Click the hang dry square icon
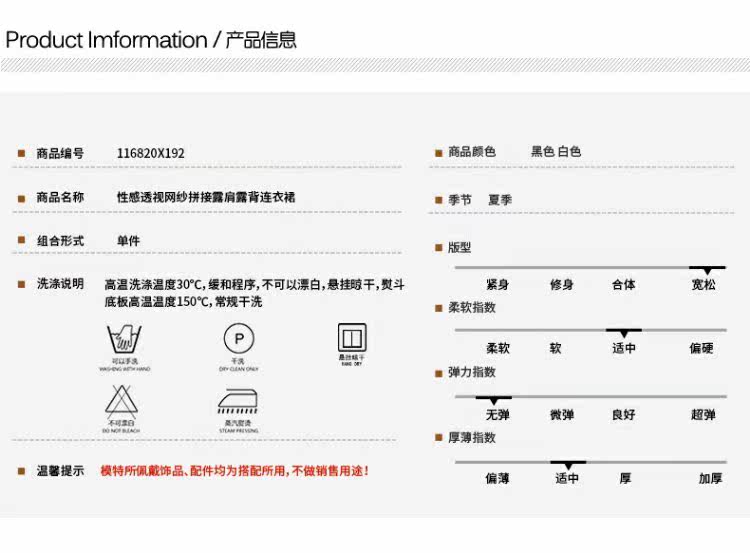This screenshot has width=750, height=553. click(352, 337)
